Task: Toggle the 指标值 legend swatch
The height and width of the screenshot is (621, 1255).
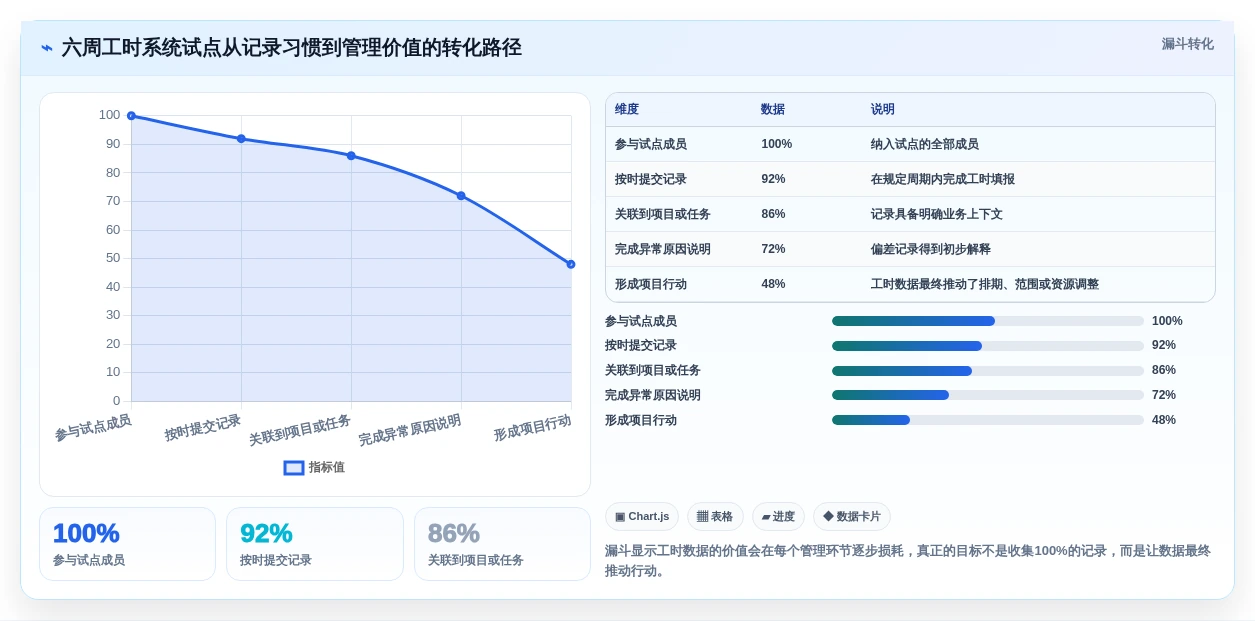Action: (x=294, y=467)
